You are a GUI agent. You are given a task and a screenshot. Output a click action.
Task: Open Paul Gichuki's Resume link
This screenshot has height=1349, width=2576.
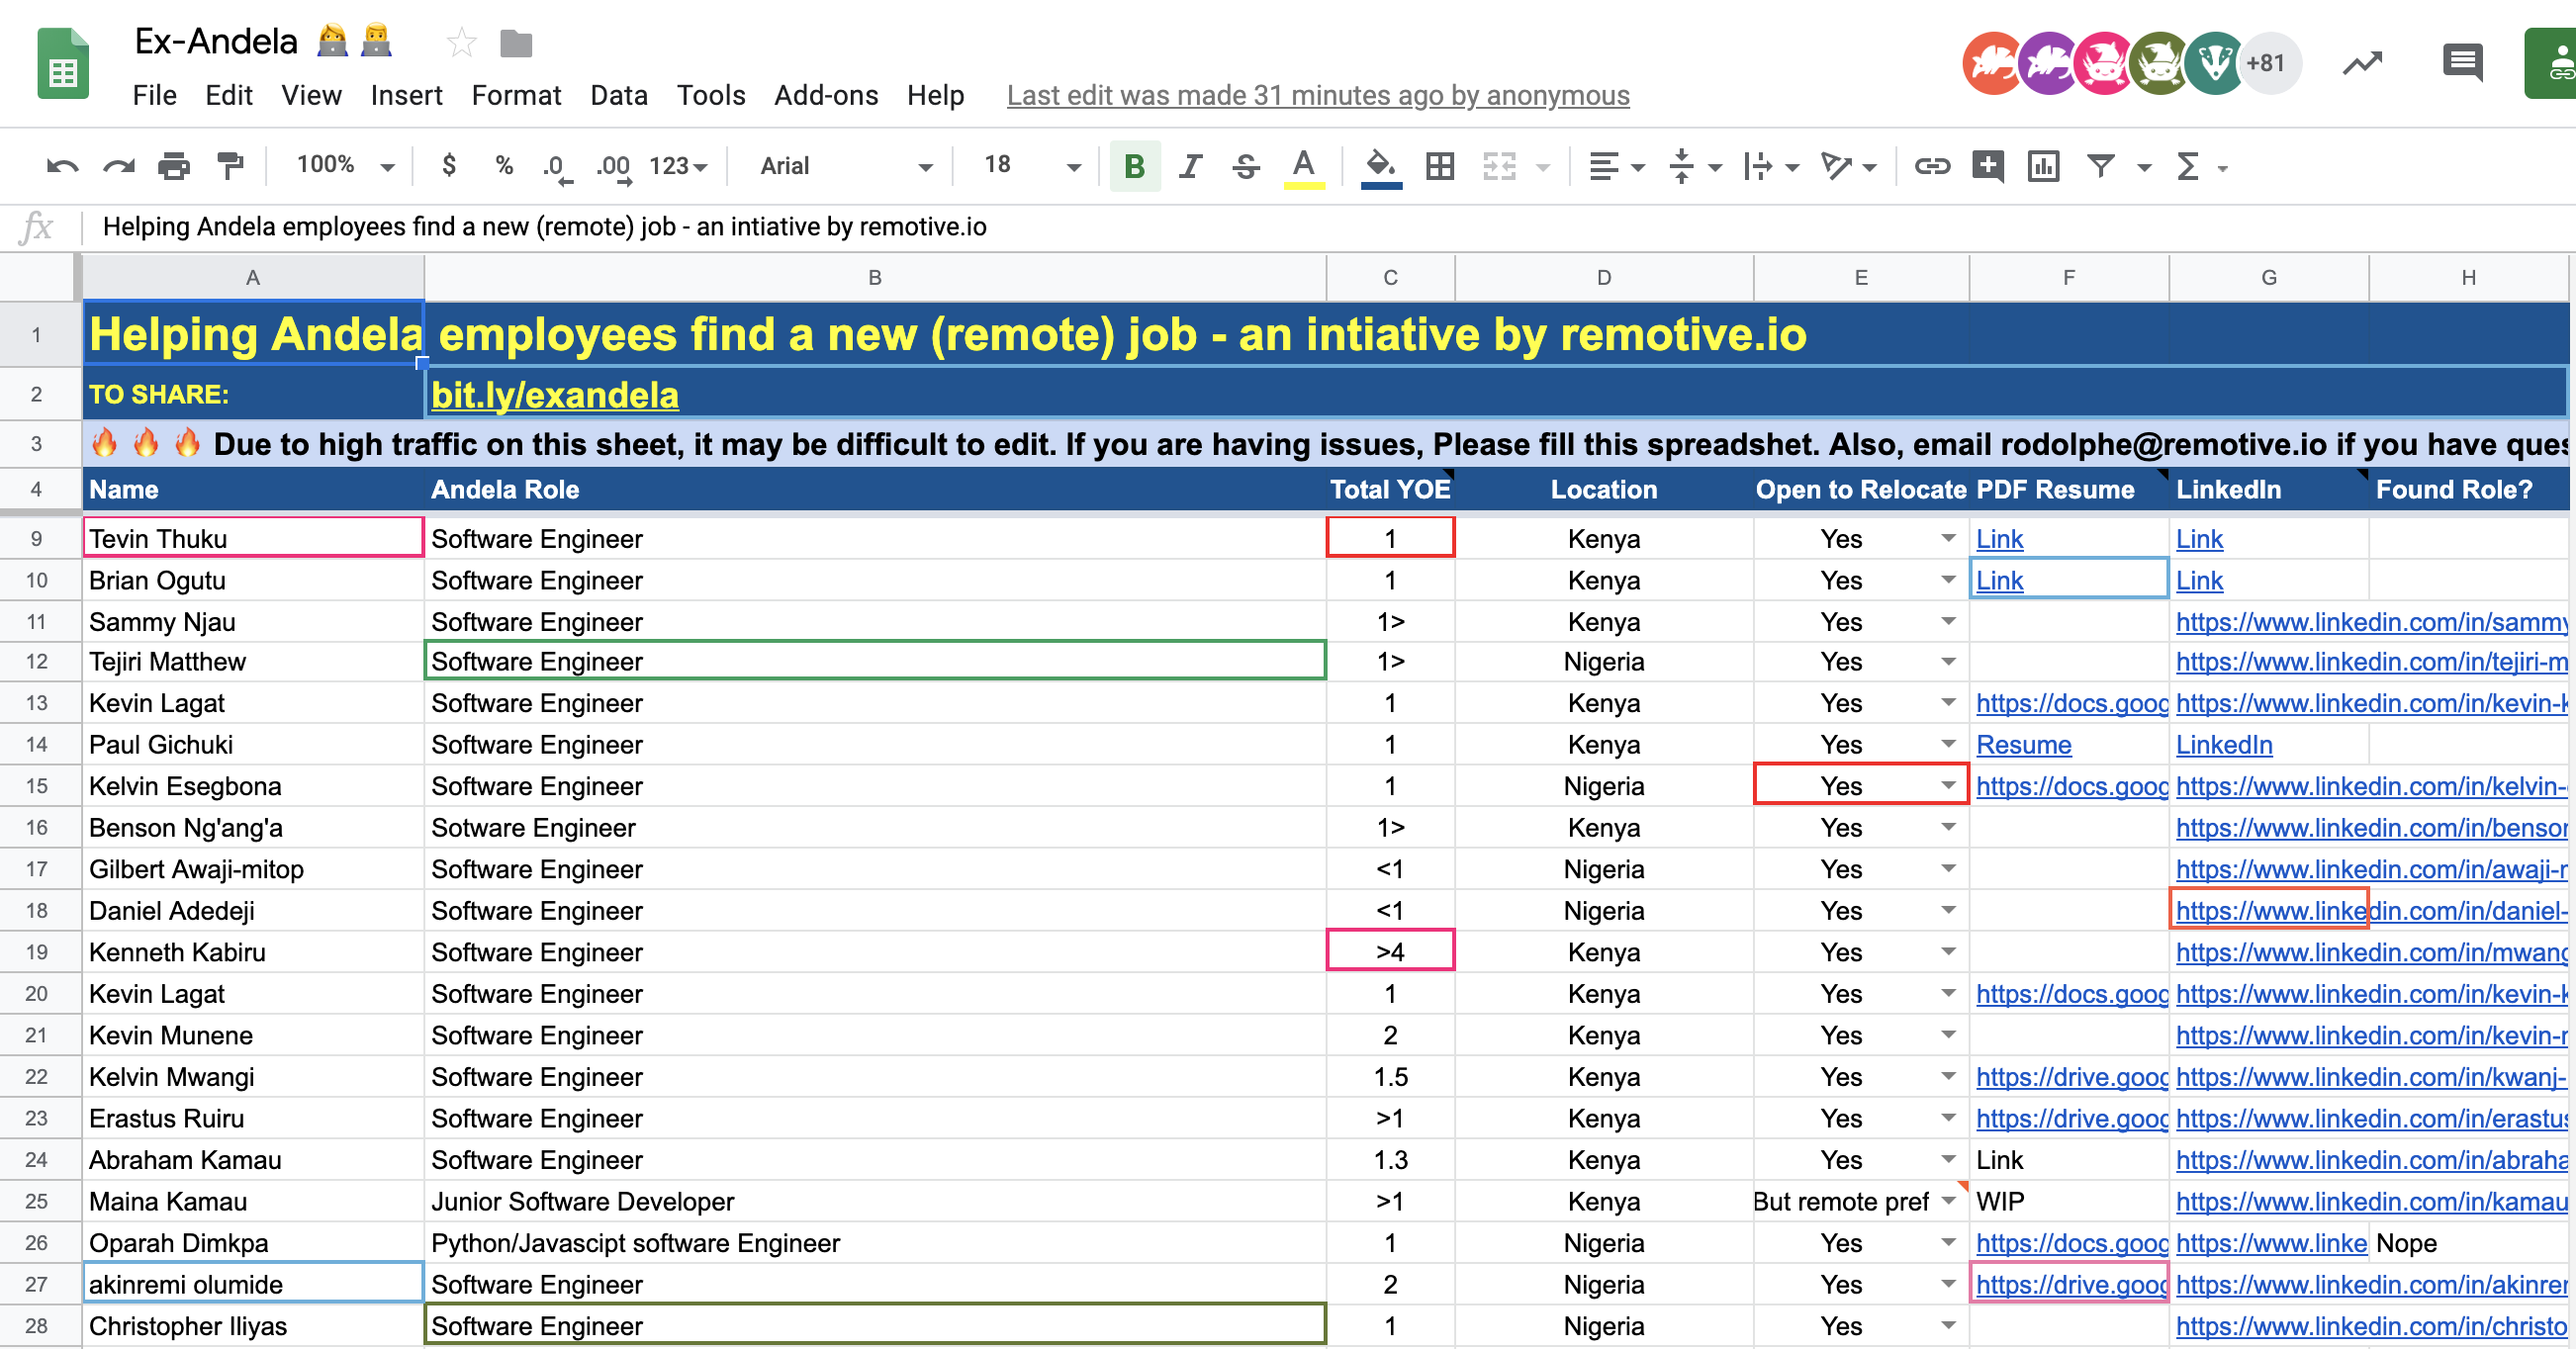click(2023, 745)
